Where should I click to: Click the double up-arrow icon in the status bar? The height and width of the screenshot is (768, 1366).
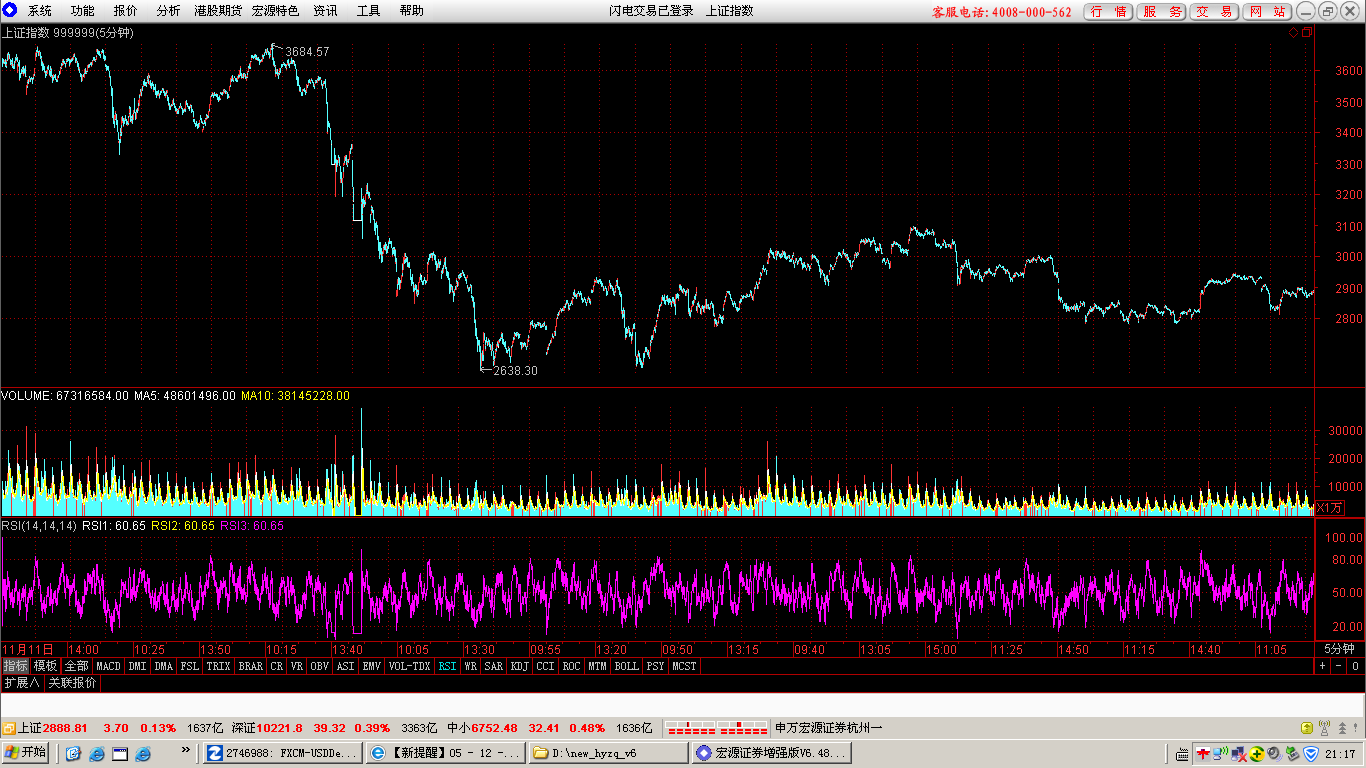(x=1340, y=728)
